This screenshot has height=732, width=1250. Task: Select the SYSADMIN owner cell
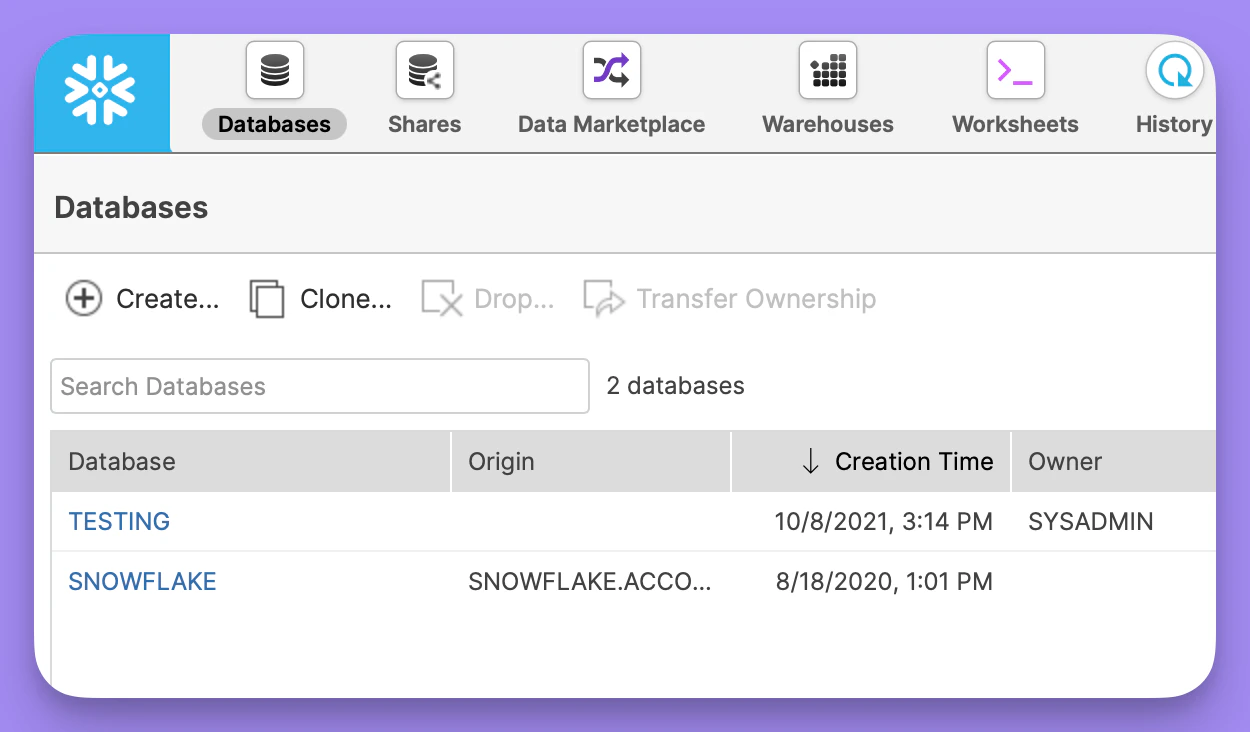(1091, 521)
